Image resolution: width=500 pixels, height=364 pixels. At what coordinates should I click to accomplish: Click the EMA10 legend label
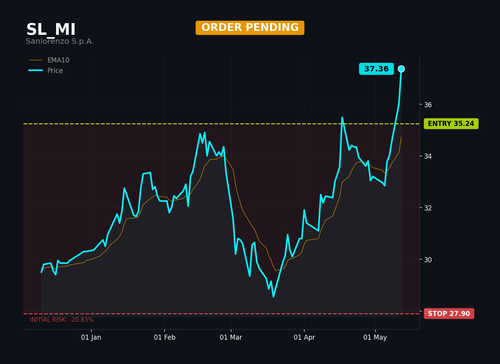pyautogui.click(x=58, y=60)
